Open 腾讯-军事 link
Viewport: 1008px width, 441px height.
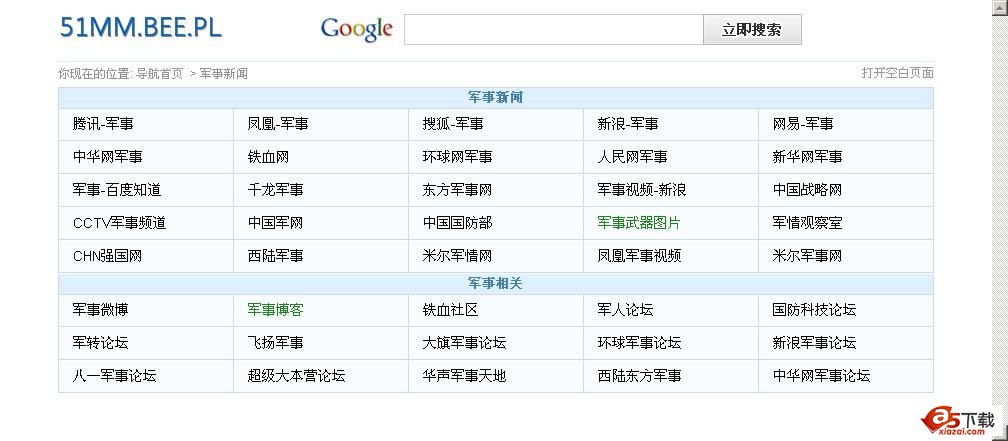103,124
